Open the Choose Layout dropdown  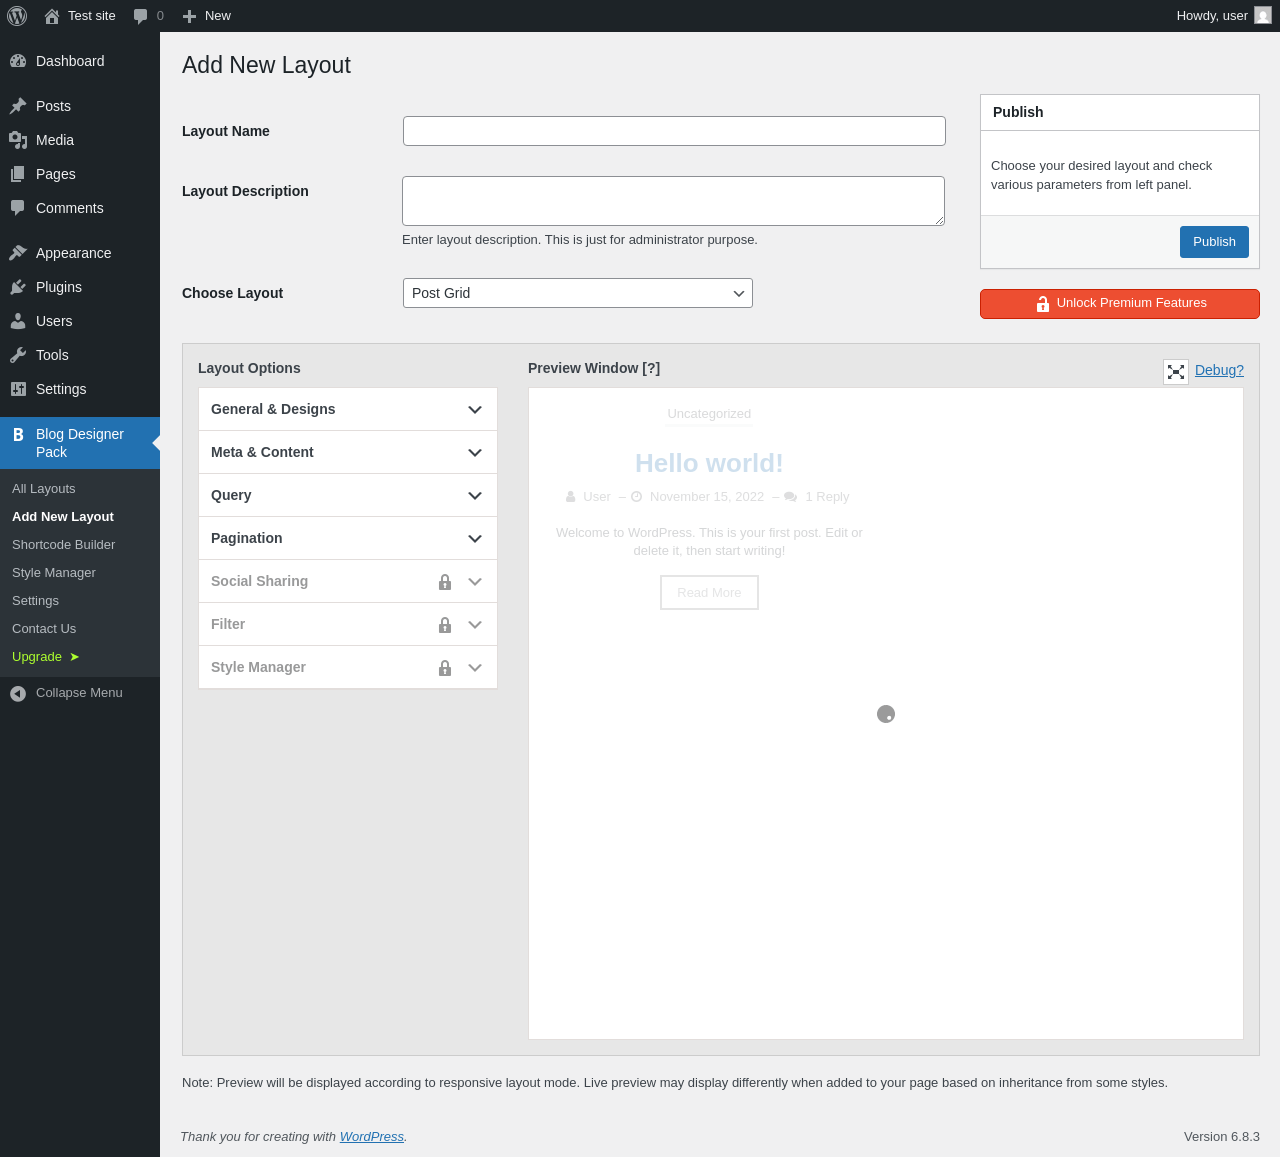click(578, 293)
